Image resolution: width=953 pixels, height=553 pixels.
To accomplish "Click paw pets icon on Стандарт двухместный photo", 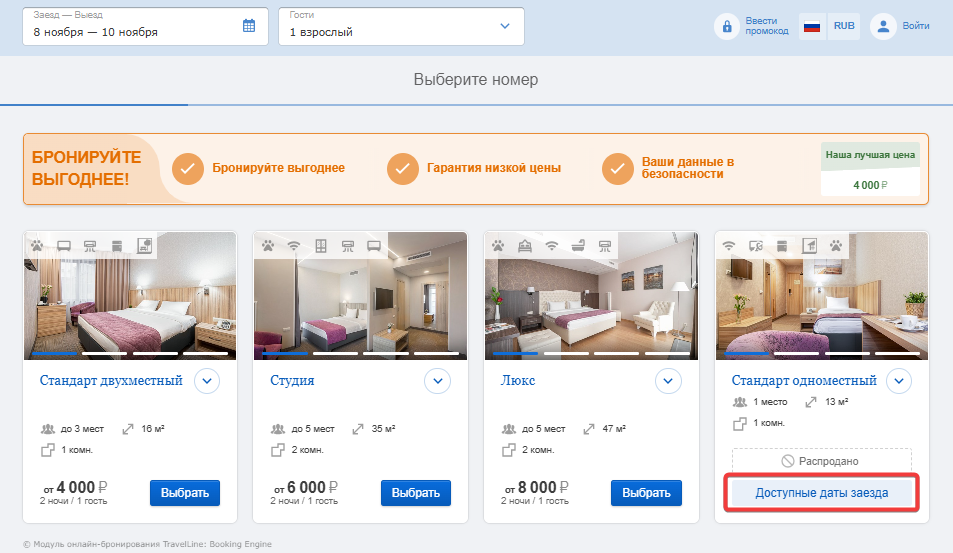I will click(37, 246).
